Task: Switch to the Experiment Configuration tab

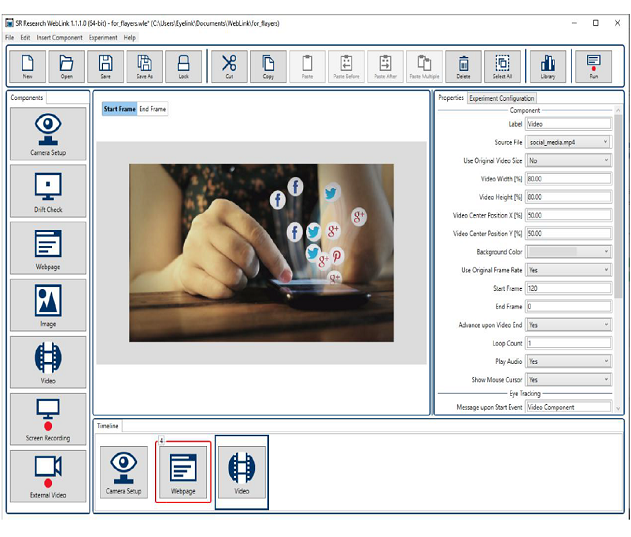Action: [502, 98]
